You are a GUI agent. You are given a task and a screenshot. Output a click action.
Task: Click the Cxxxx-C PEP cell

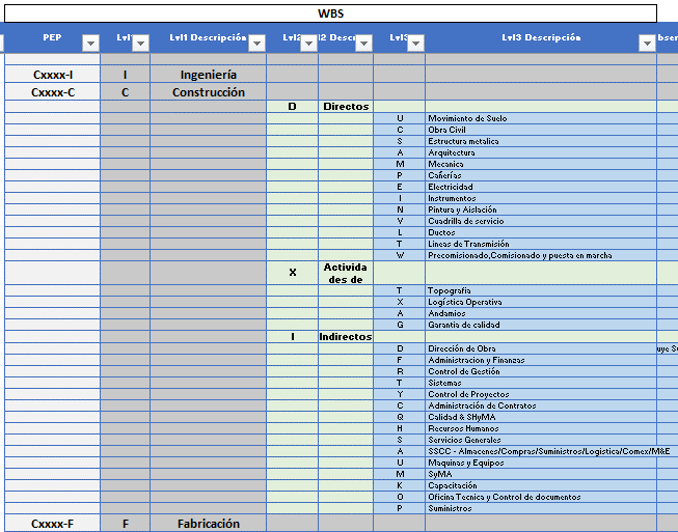(52, 93)
